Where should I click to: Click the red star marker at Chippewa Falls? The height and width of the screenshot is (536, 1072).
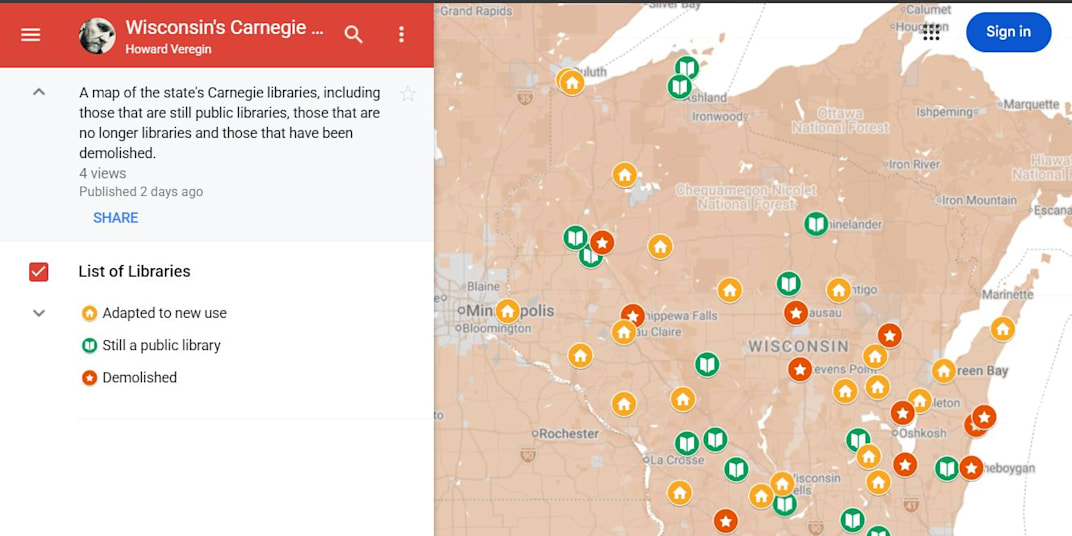click(x=633, y=316)
